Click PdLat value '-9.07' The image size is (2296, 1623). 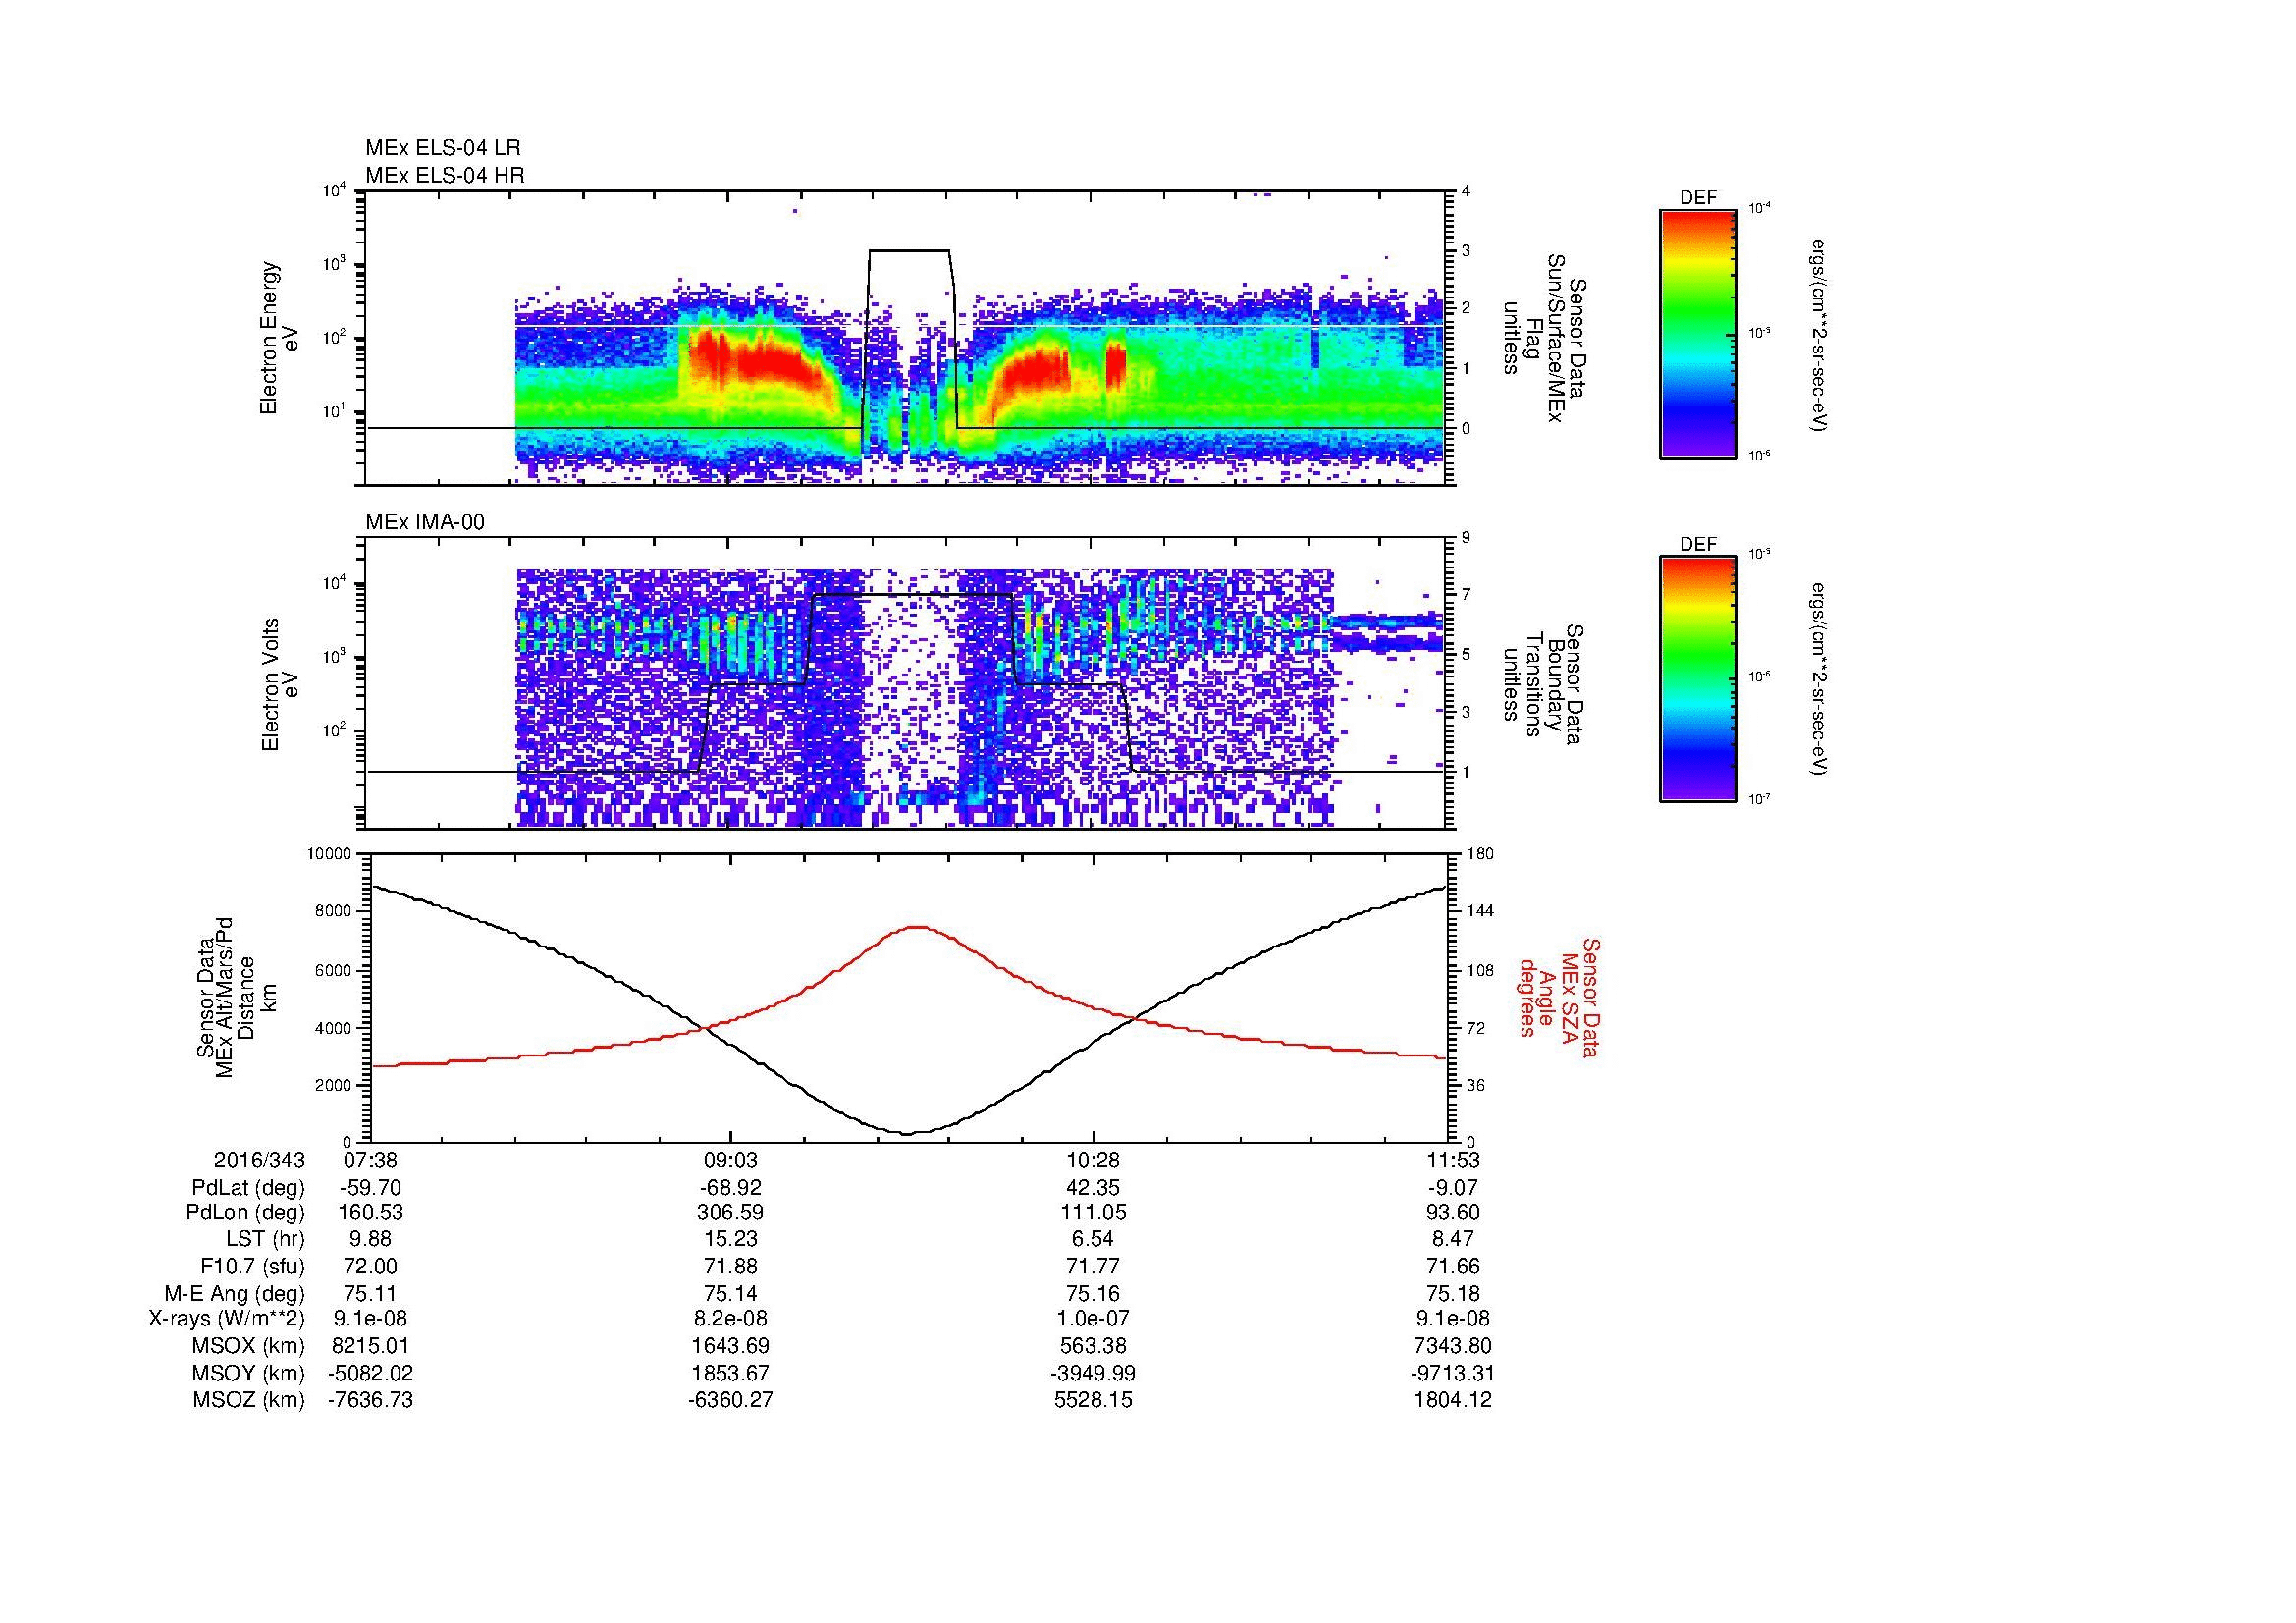pyautogui.click(x=1453, y=1188)
